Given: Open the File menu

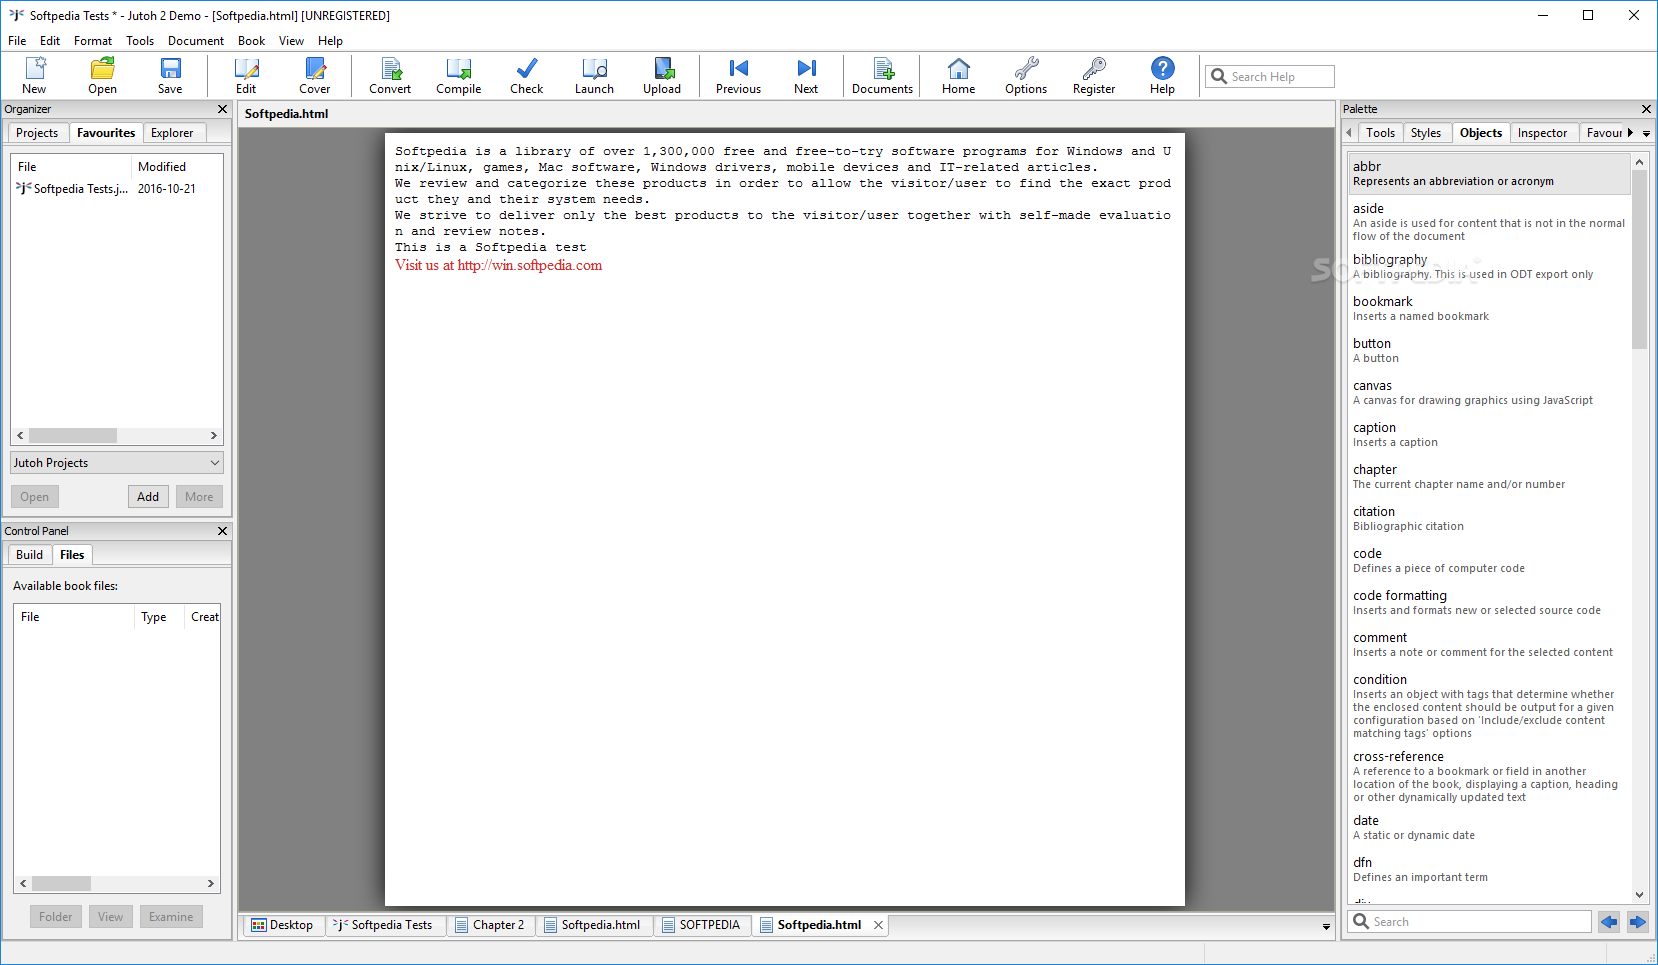Looking at the screenshot, I should (x=17, y=41).
